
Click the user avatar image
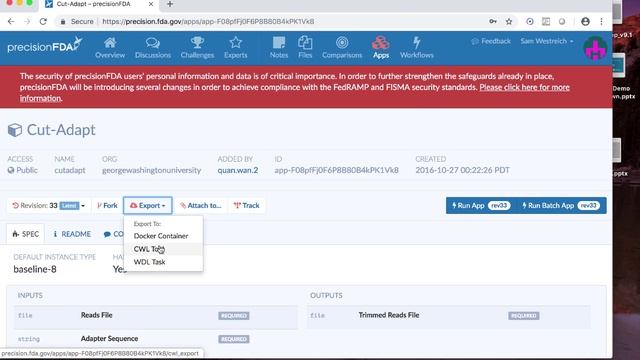595,48
